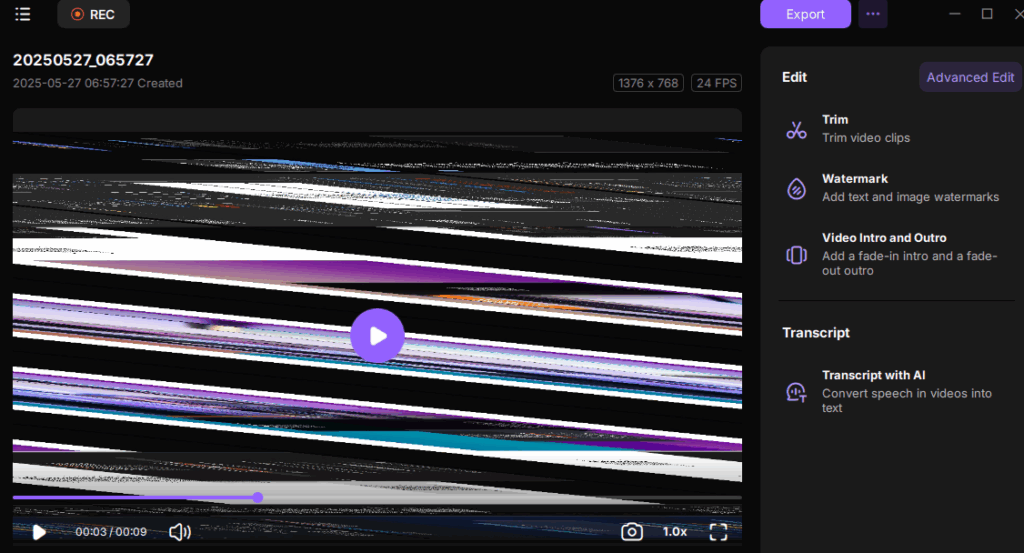Click the creation date text
This screenshot has width=1024, height=553.
97,84
